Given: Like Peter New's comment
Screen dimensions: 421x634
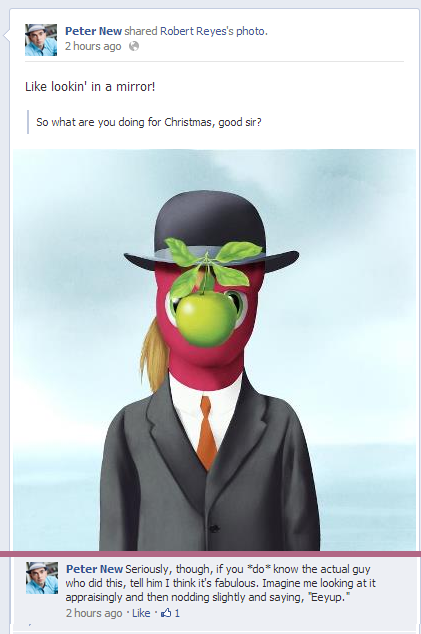Looking at the screenshot, I should coord(141,613).
